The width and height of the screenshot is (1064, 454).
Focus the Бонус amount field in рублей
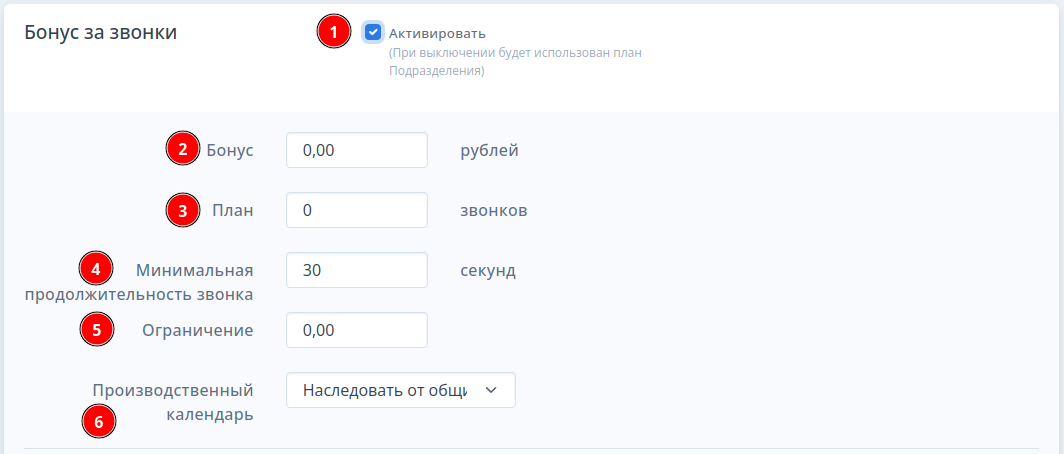coord(357,150)
